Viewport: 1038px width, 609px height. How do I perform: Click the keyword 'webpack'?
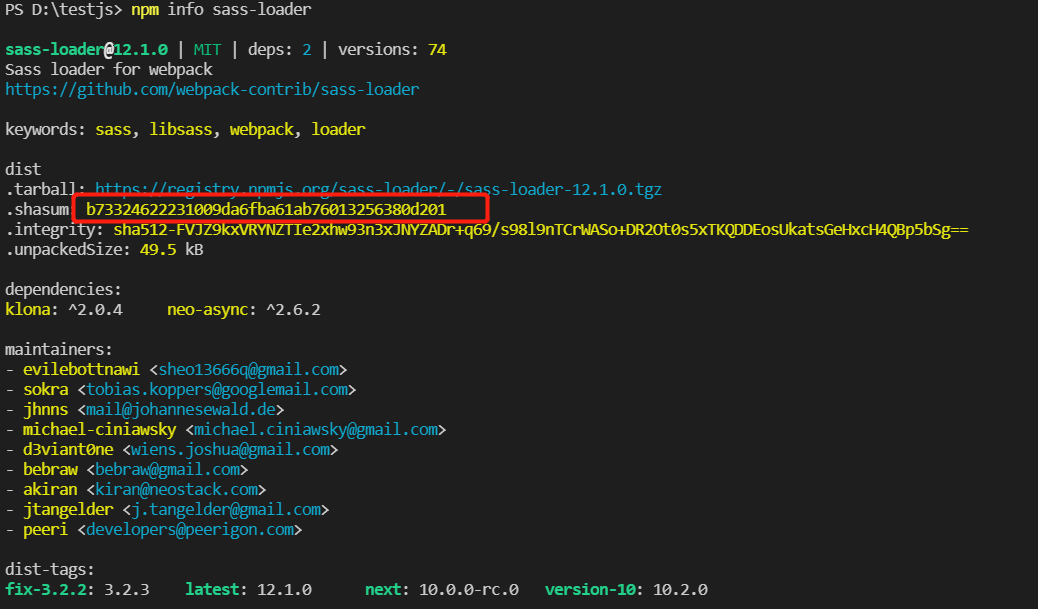(x=261, y=129)
